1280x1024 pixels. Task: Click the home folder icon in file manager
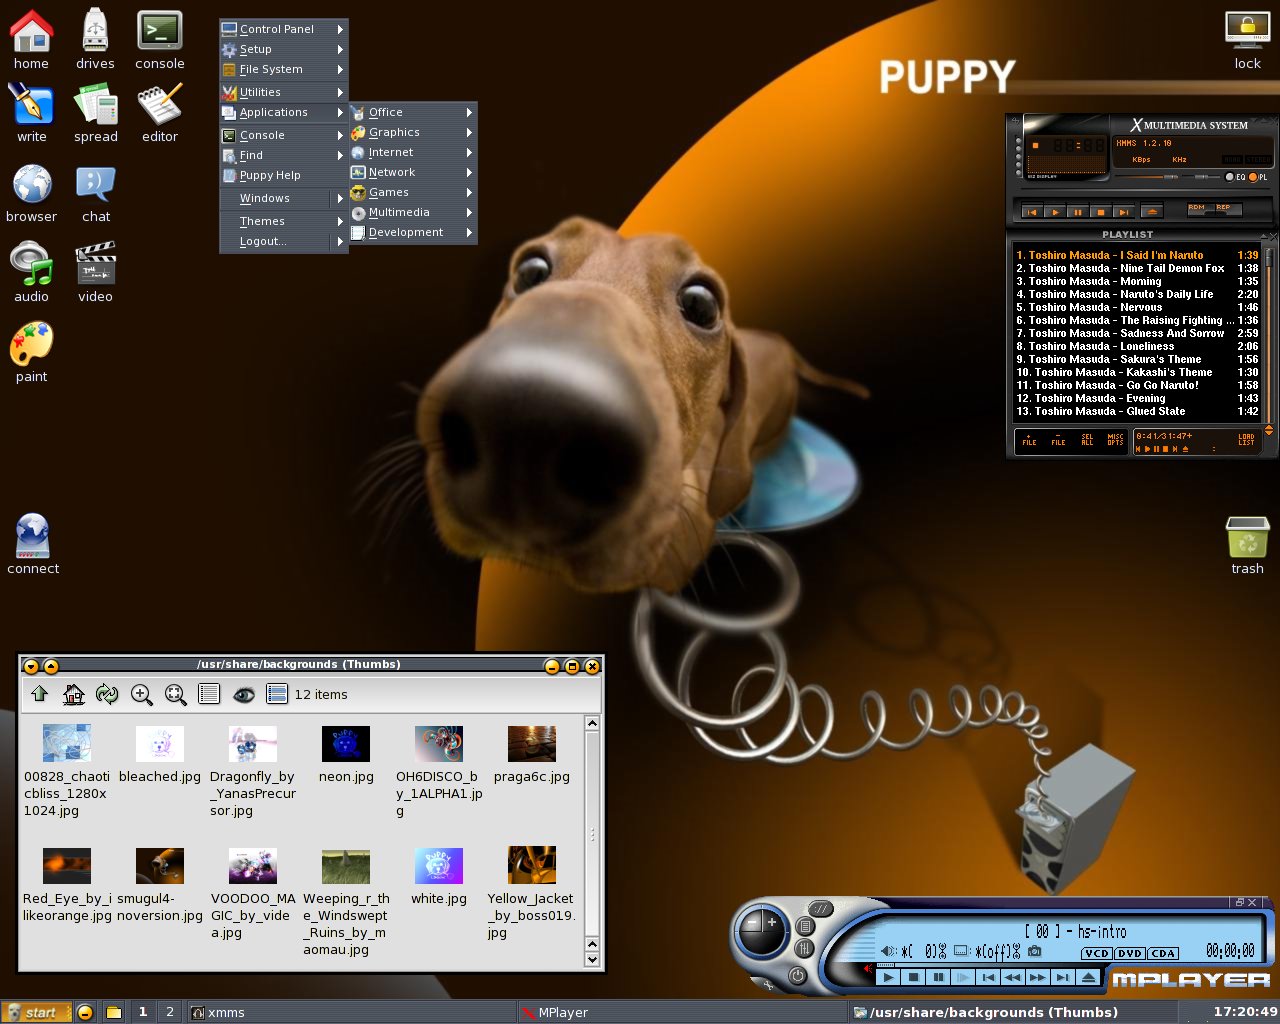click(x=73, y=694)
